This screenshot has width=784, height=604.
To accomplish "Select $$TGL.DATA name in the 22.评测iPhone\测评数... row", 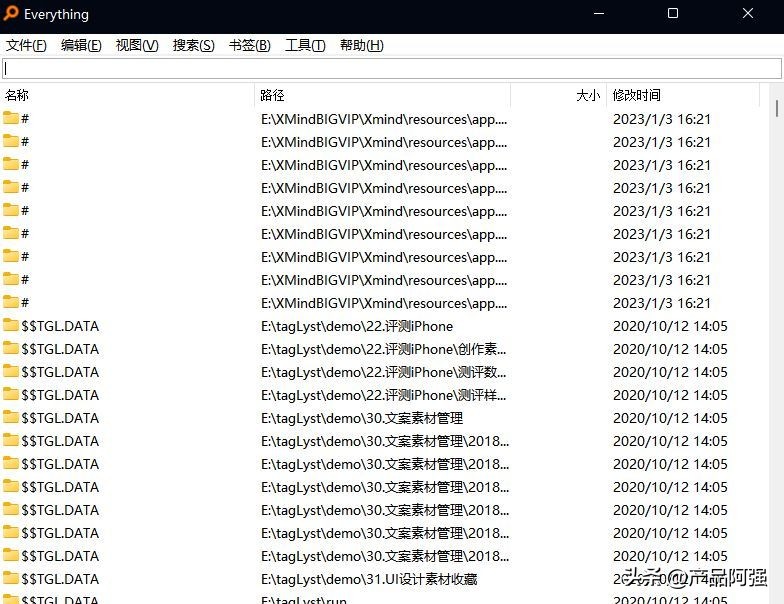I will (x=60, y=372).
